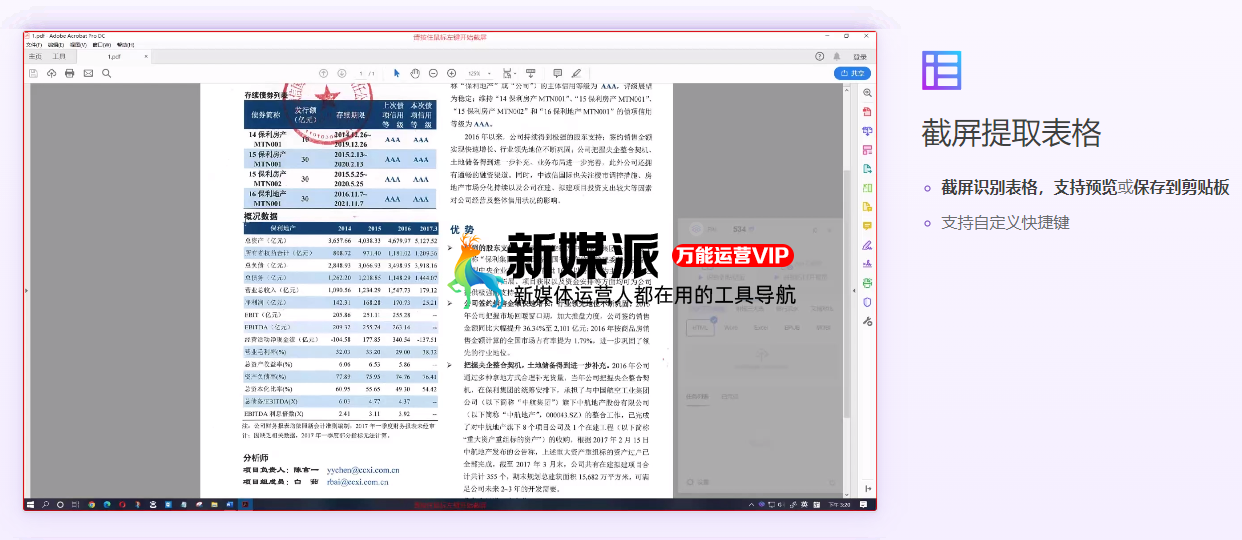Image resolution: width=1242 pixels, height=540 pixels.
Task: Click the search tools magnifier in right pane
Action: point(867,92)
